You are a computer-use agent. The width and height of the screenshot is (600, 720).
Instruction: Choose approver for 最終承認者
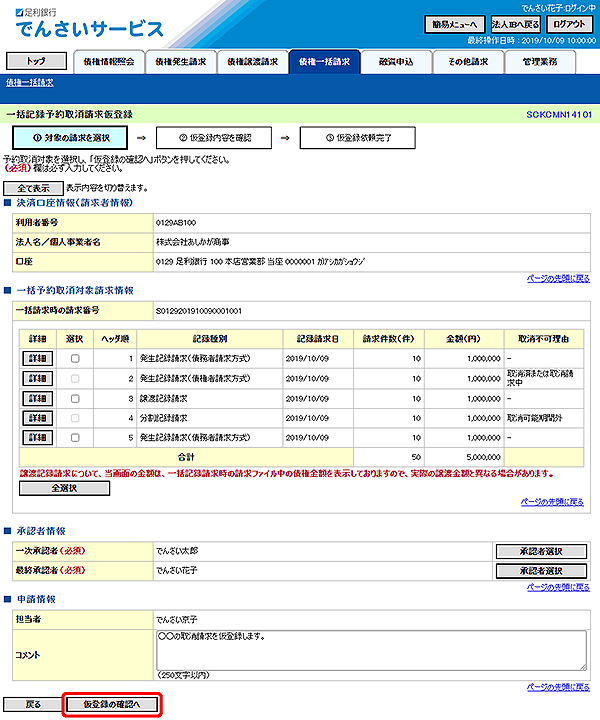click(x=541, y=570)
